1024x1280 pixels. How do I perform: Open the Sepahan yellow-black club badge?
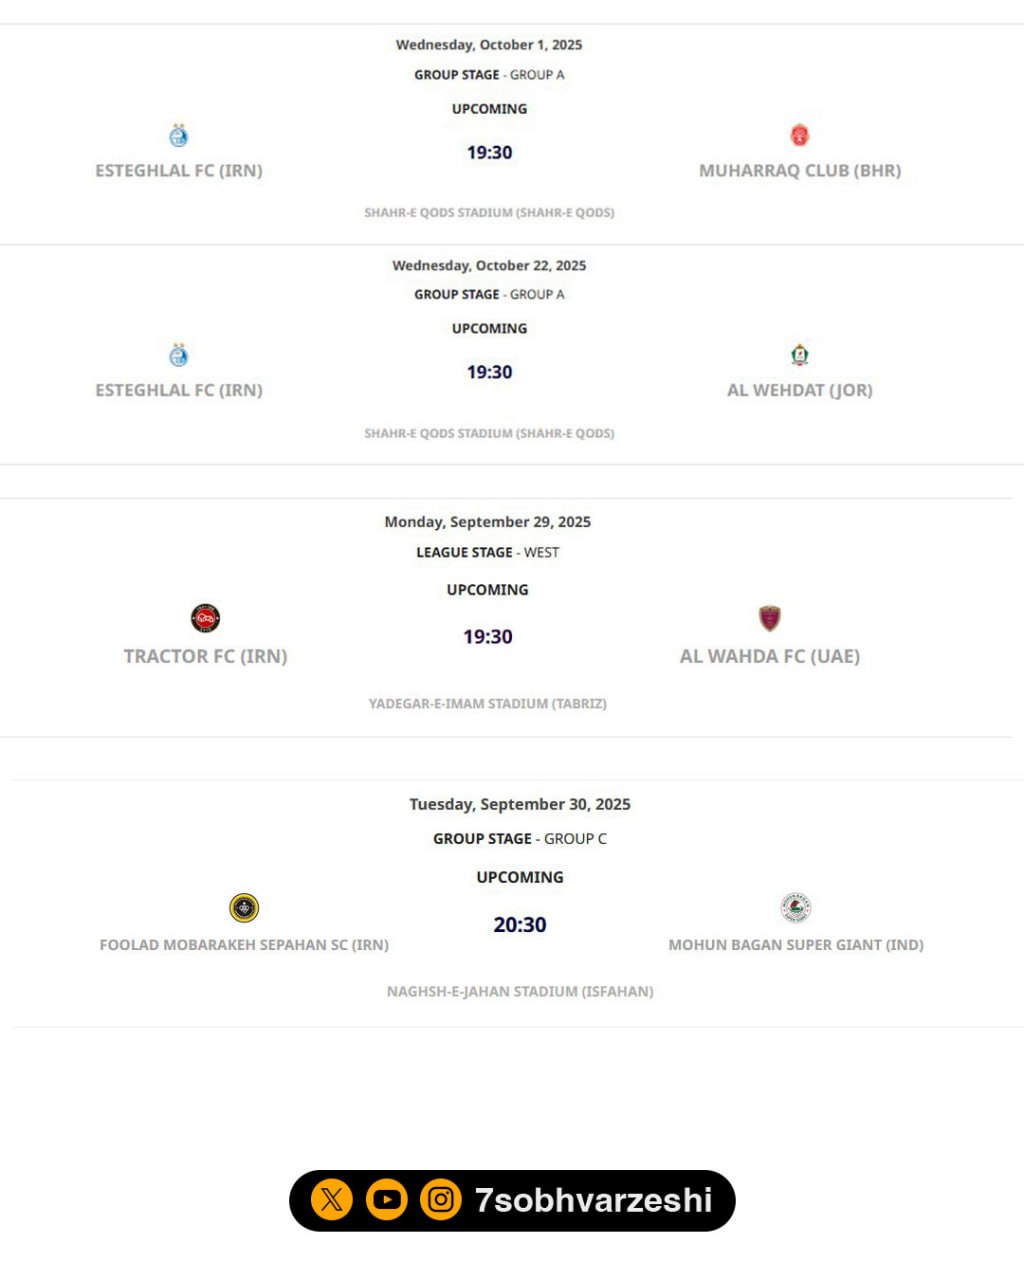point(244,908)
